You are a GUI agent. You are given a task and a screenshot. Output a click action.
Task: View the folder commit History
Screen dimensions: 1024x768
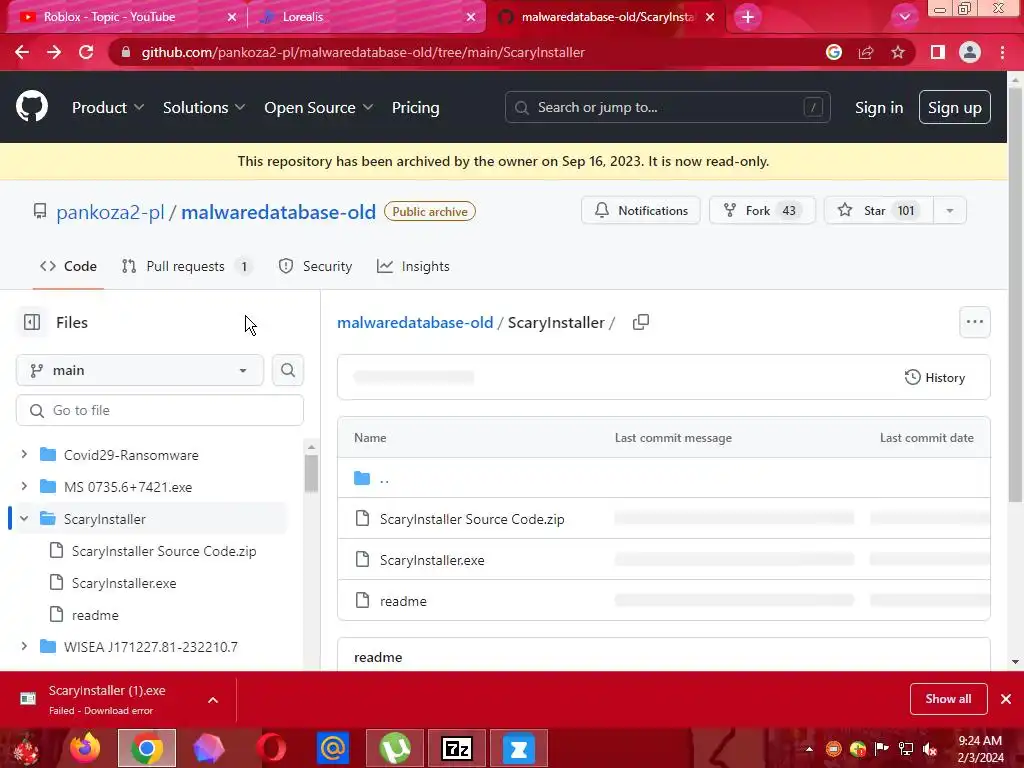coord(935,377)
